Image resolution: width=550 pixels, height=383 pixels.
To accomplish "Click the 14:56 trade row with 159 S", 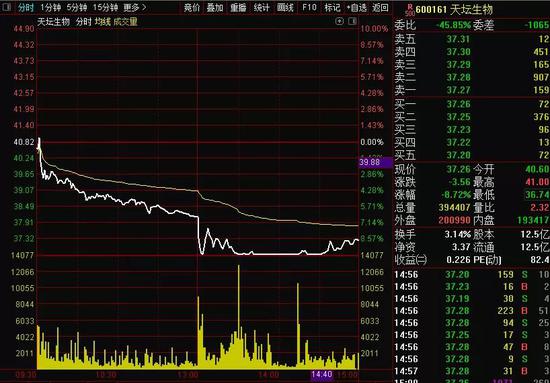I will click(x=471, y=275).
